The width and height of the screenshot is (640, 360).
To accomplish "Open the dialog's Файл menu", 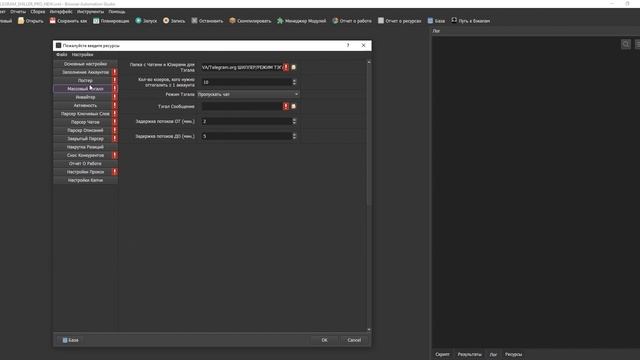I will [x=62, y=55].
